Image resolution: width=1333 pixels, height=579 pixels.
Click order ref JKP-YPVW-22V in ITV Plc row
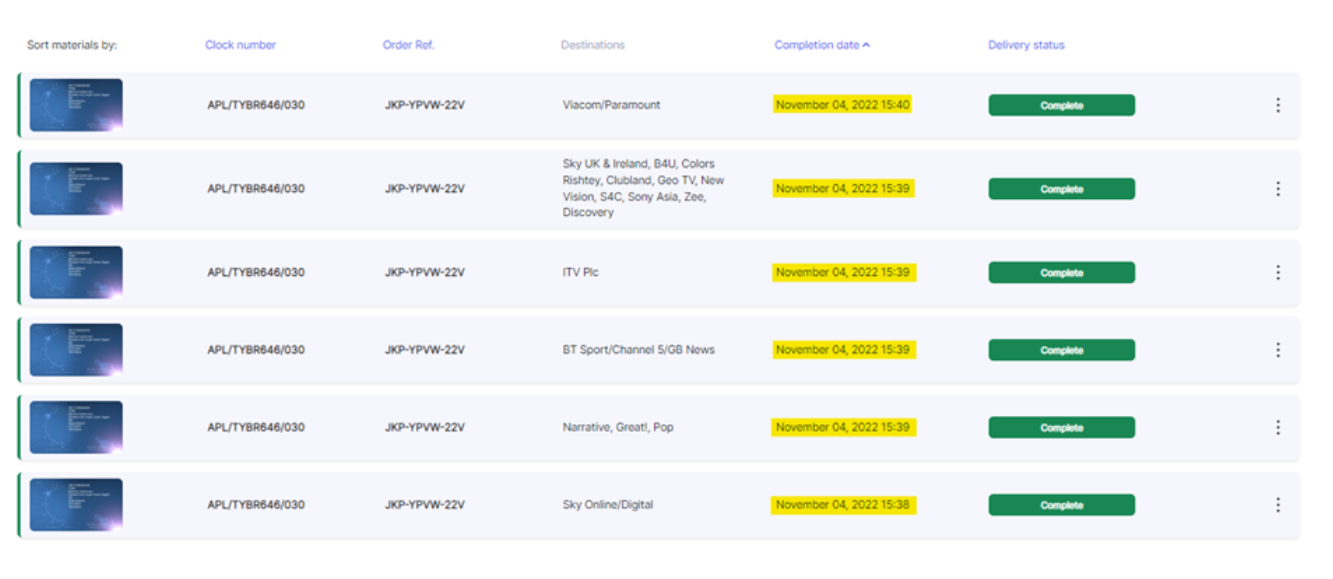424,272
